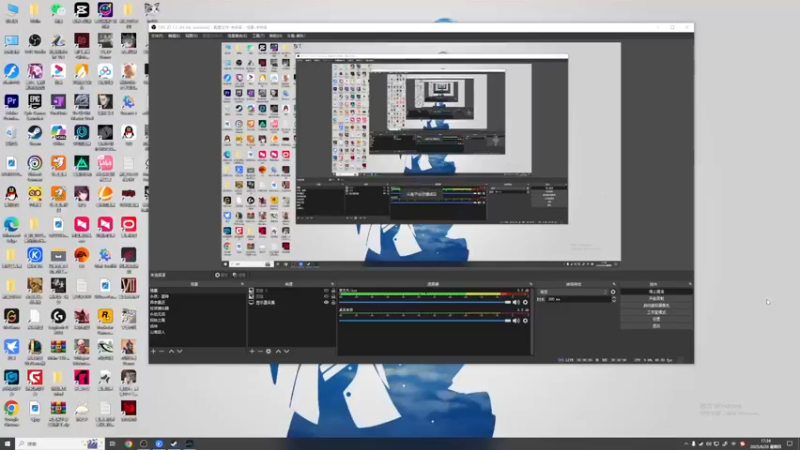Open the Kugou blue K desktop icon
Image resolution: width=800 pixels, height=450 pixels.
tap(35, 258)
